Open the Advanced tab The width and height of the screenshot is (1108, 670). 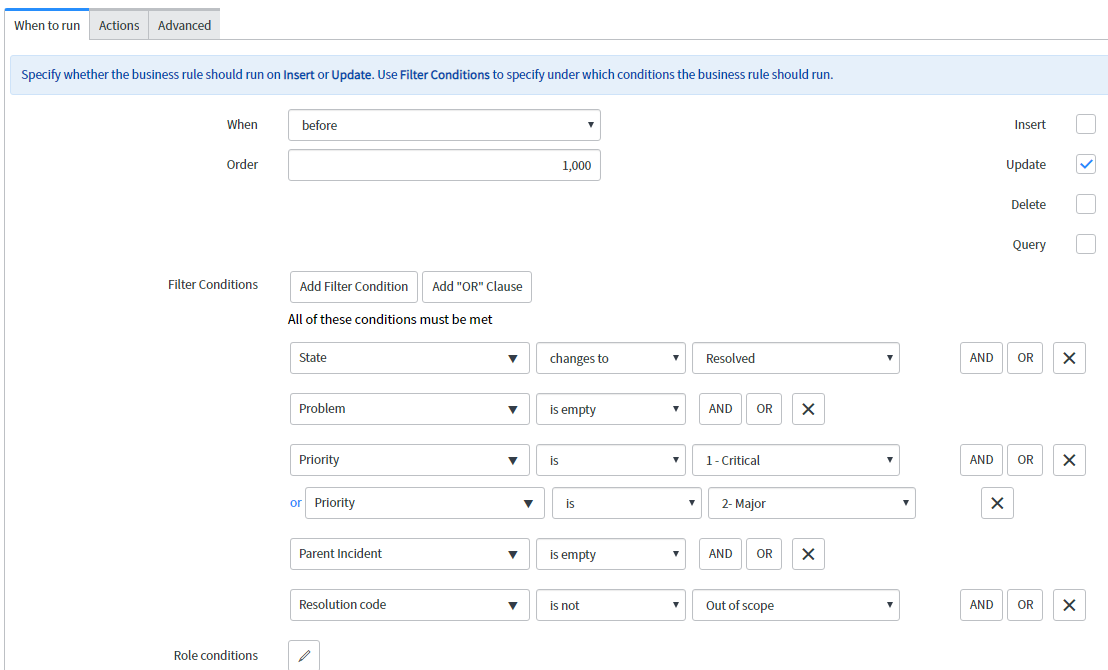[183, 24]
